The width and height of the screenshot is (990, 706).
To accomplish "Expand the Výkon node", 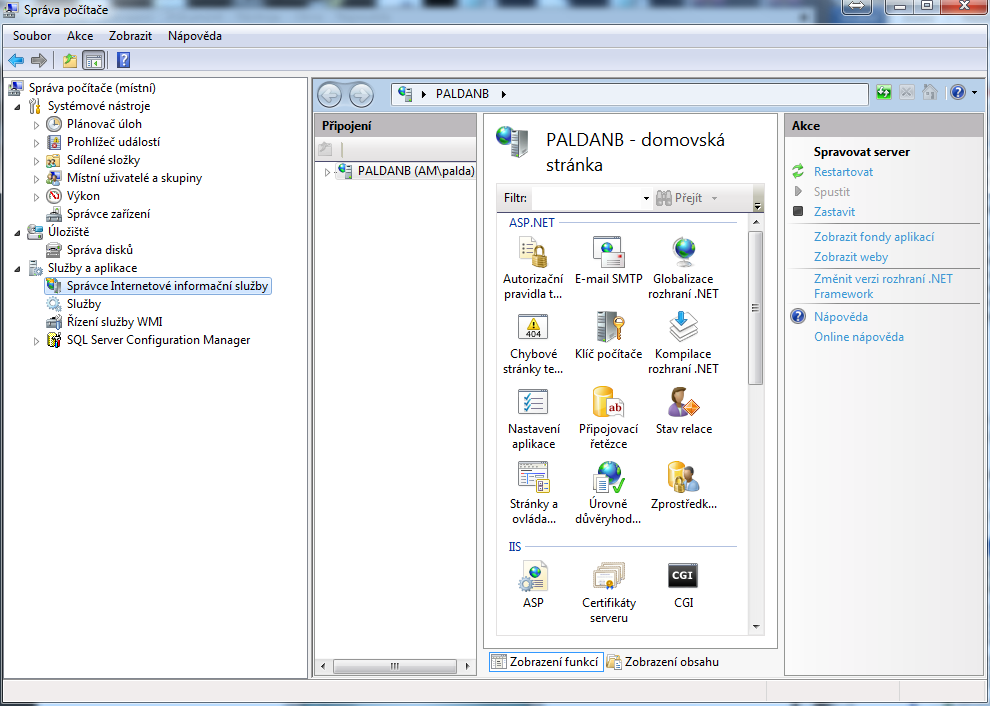I will 37,197.
